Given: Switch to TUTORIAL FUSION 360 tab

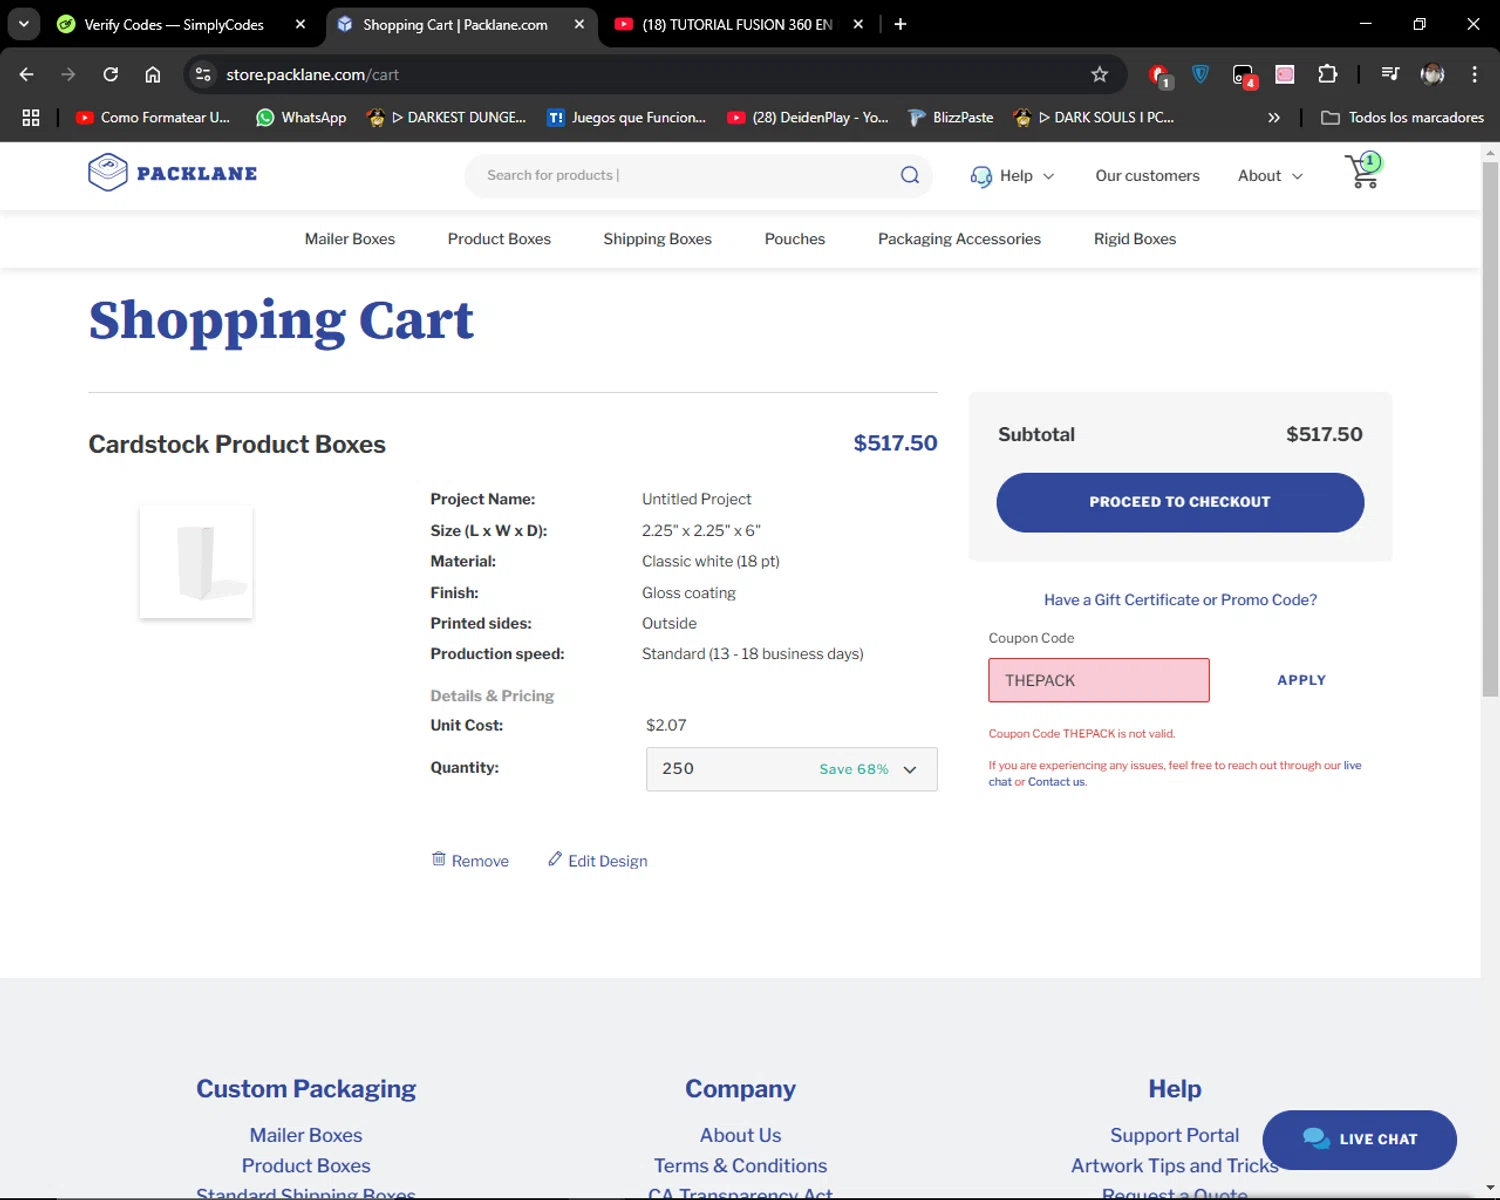Looking at the screenshot, I should pos(737,24).
